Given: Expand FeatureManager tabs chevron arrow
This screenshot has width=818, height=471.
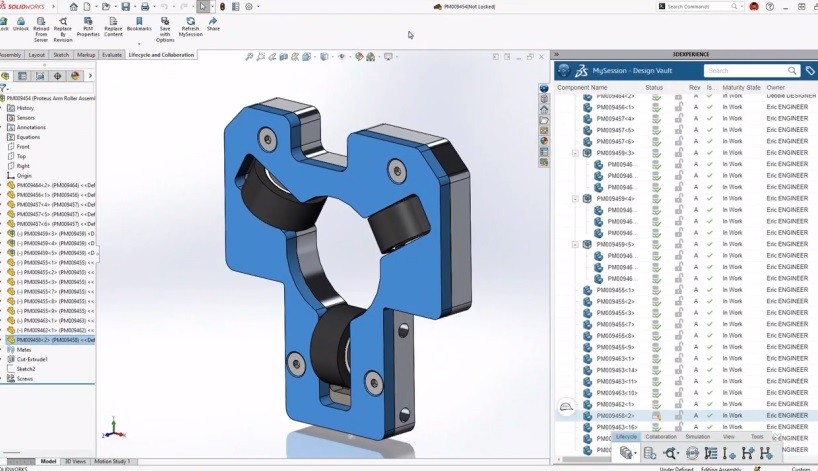Looking at the screenshot, I should [90, 76].
